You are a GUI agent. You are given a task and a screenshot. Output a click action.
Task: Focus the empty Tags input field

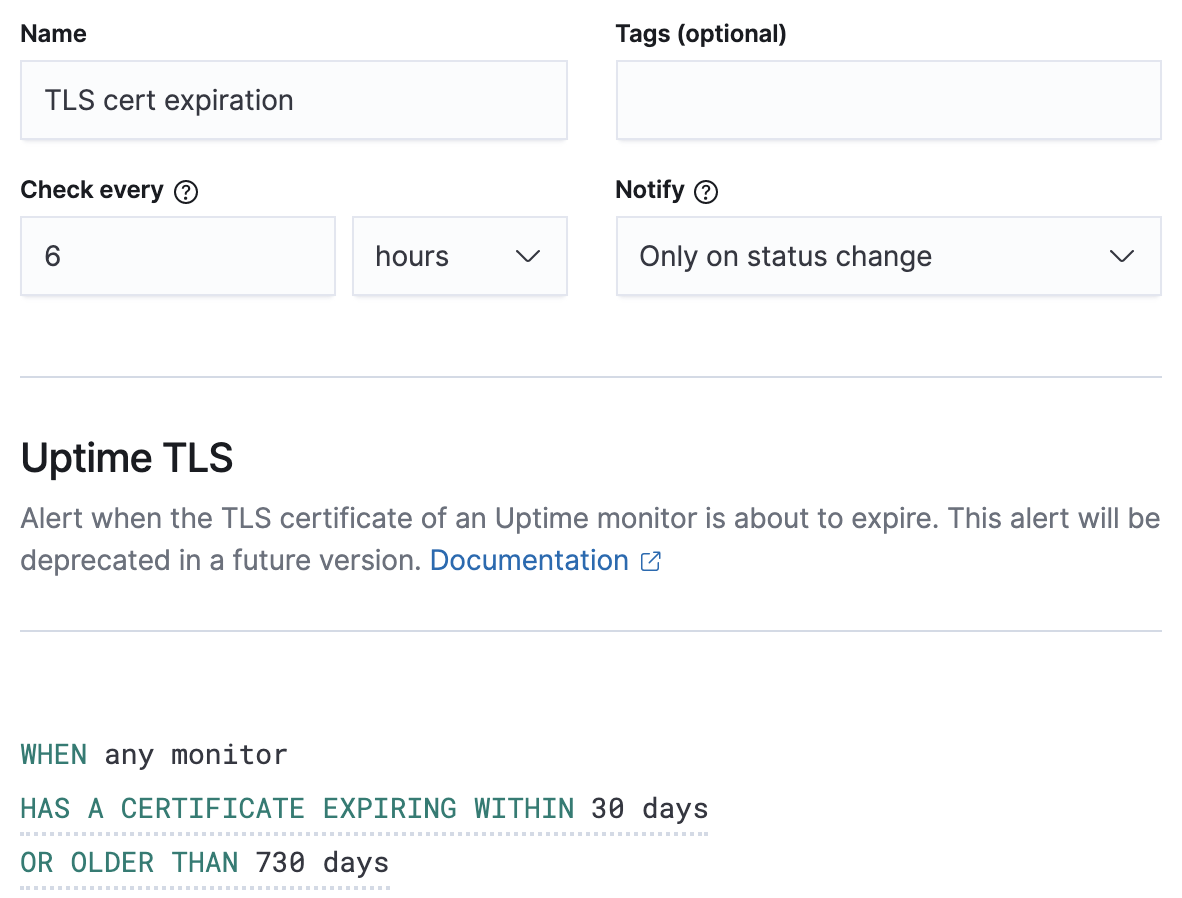(887, 101)
